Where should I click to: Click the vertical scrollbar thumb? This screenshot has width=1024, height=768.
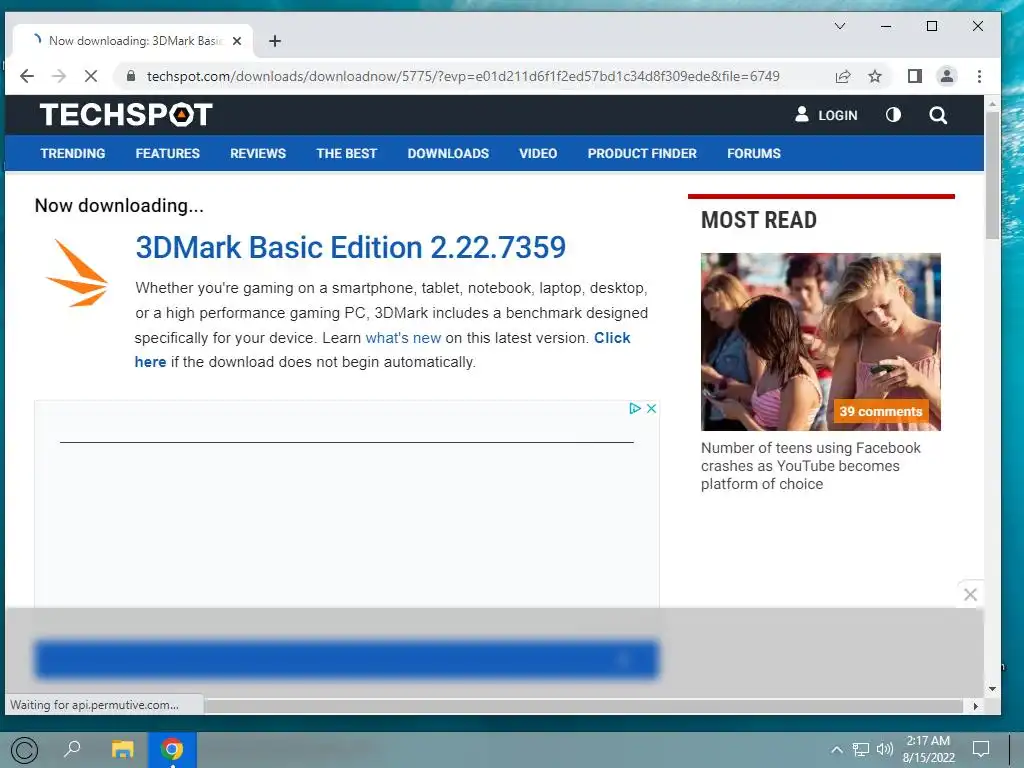[992, 175]
